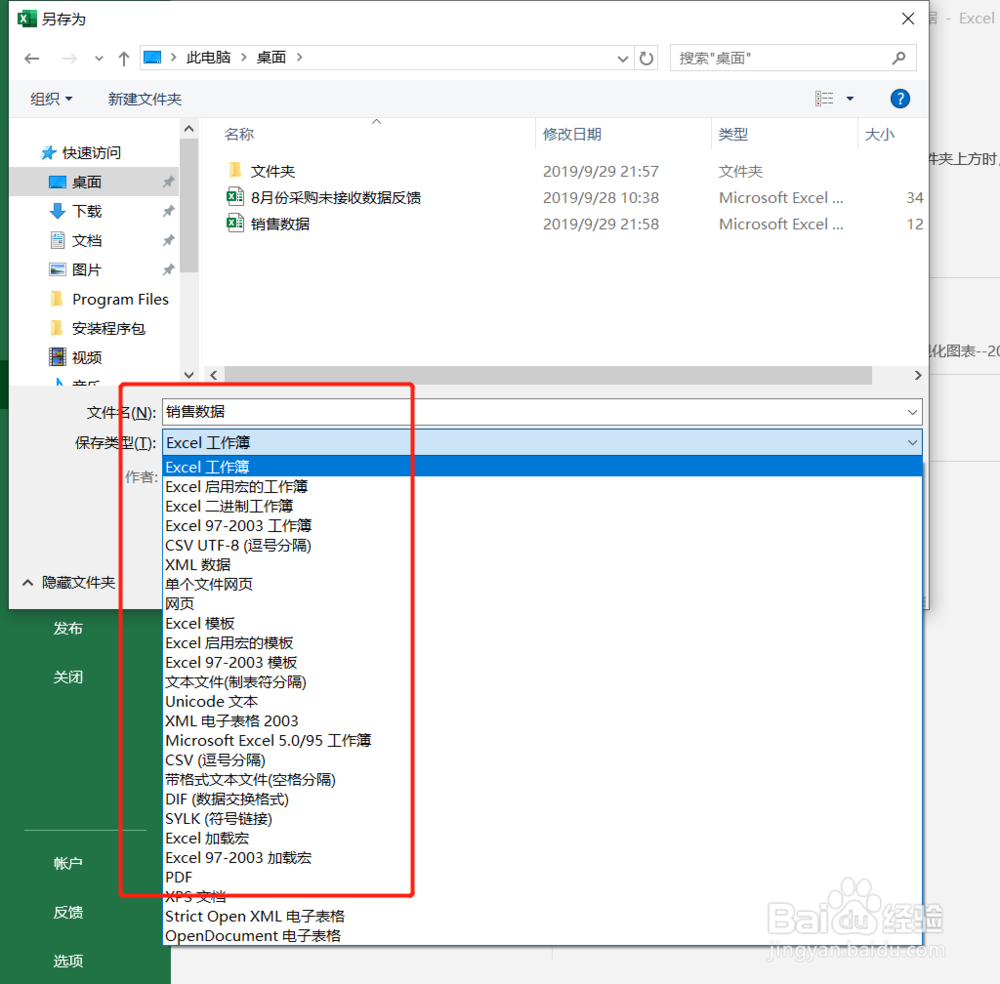Viewport: 1000px width, 984px height.
Task: Refresh the desktop folder listing
Action: [x=647, y=59]
